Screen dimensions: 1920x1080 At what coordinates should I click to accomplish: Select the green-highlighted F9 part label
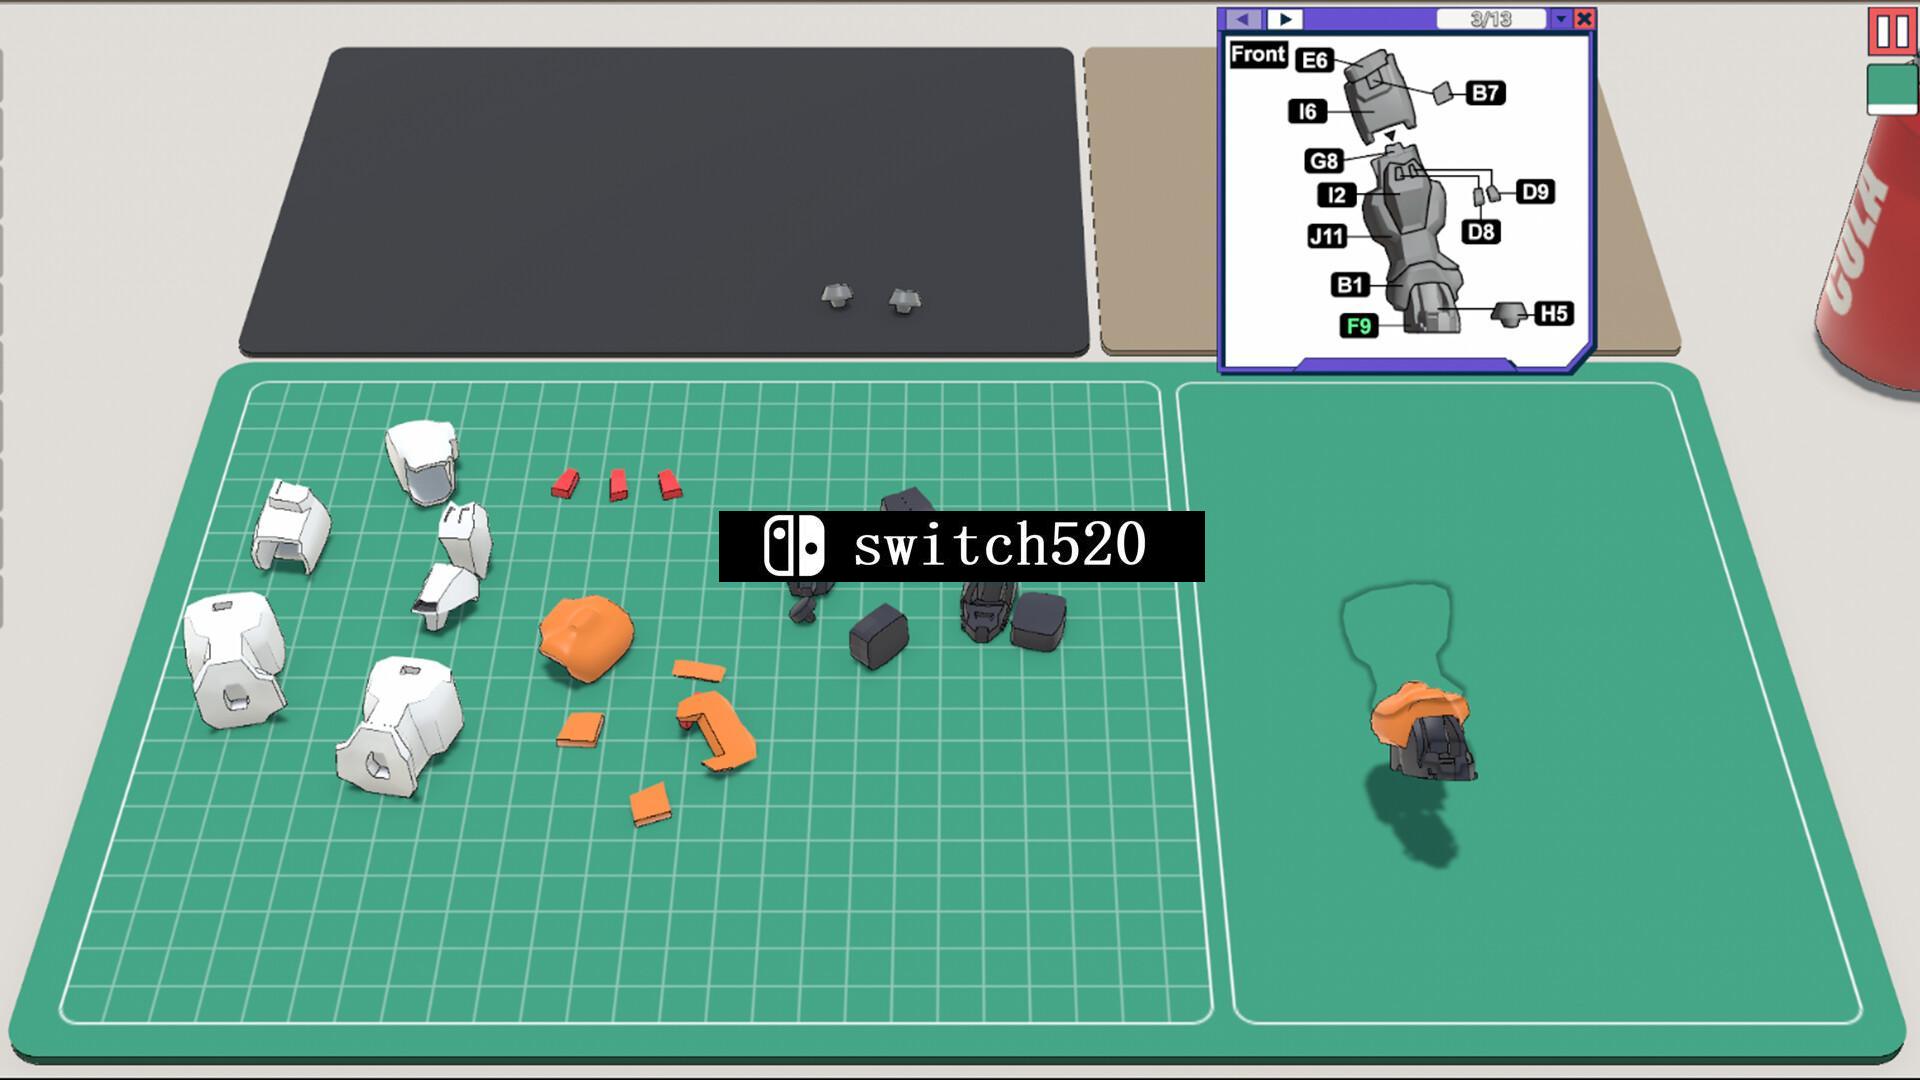coord(1360,325)
